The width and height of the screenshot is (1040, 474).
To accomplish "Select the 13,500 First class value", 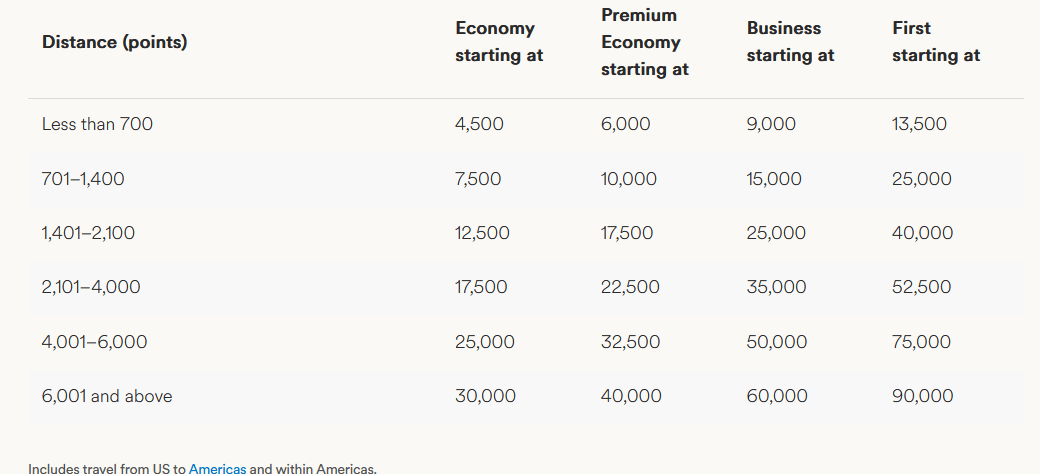I will [x=919, y=125].
